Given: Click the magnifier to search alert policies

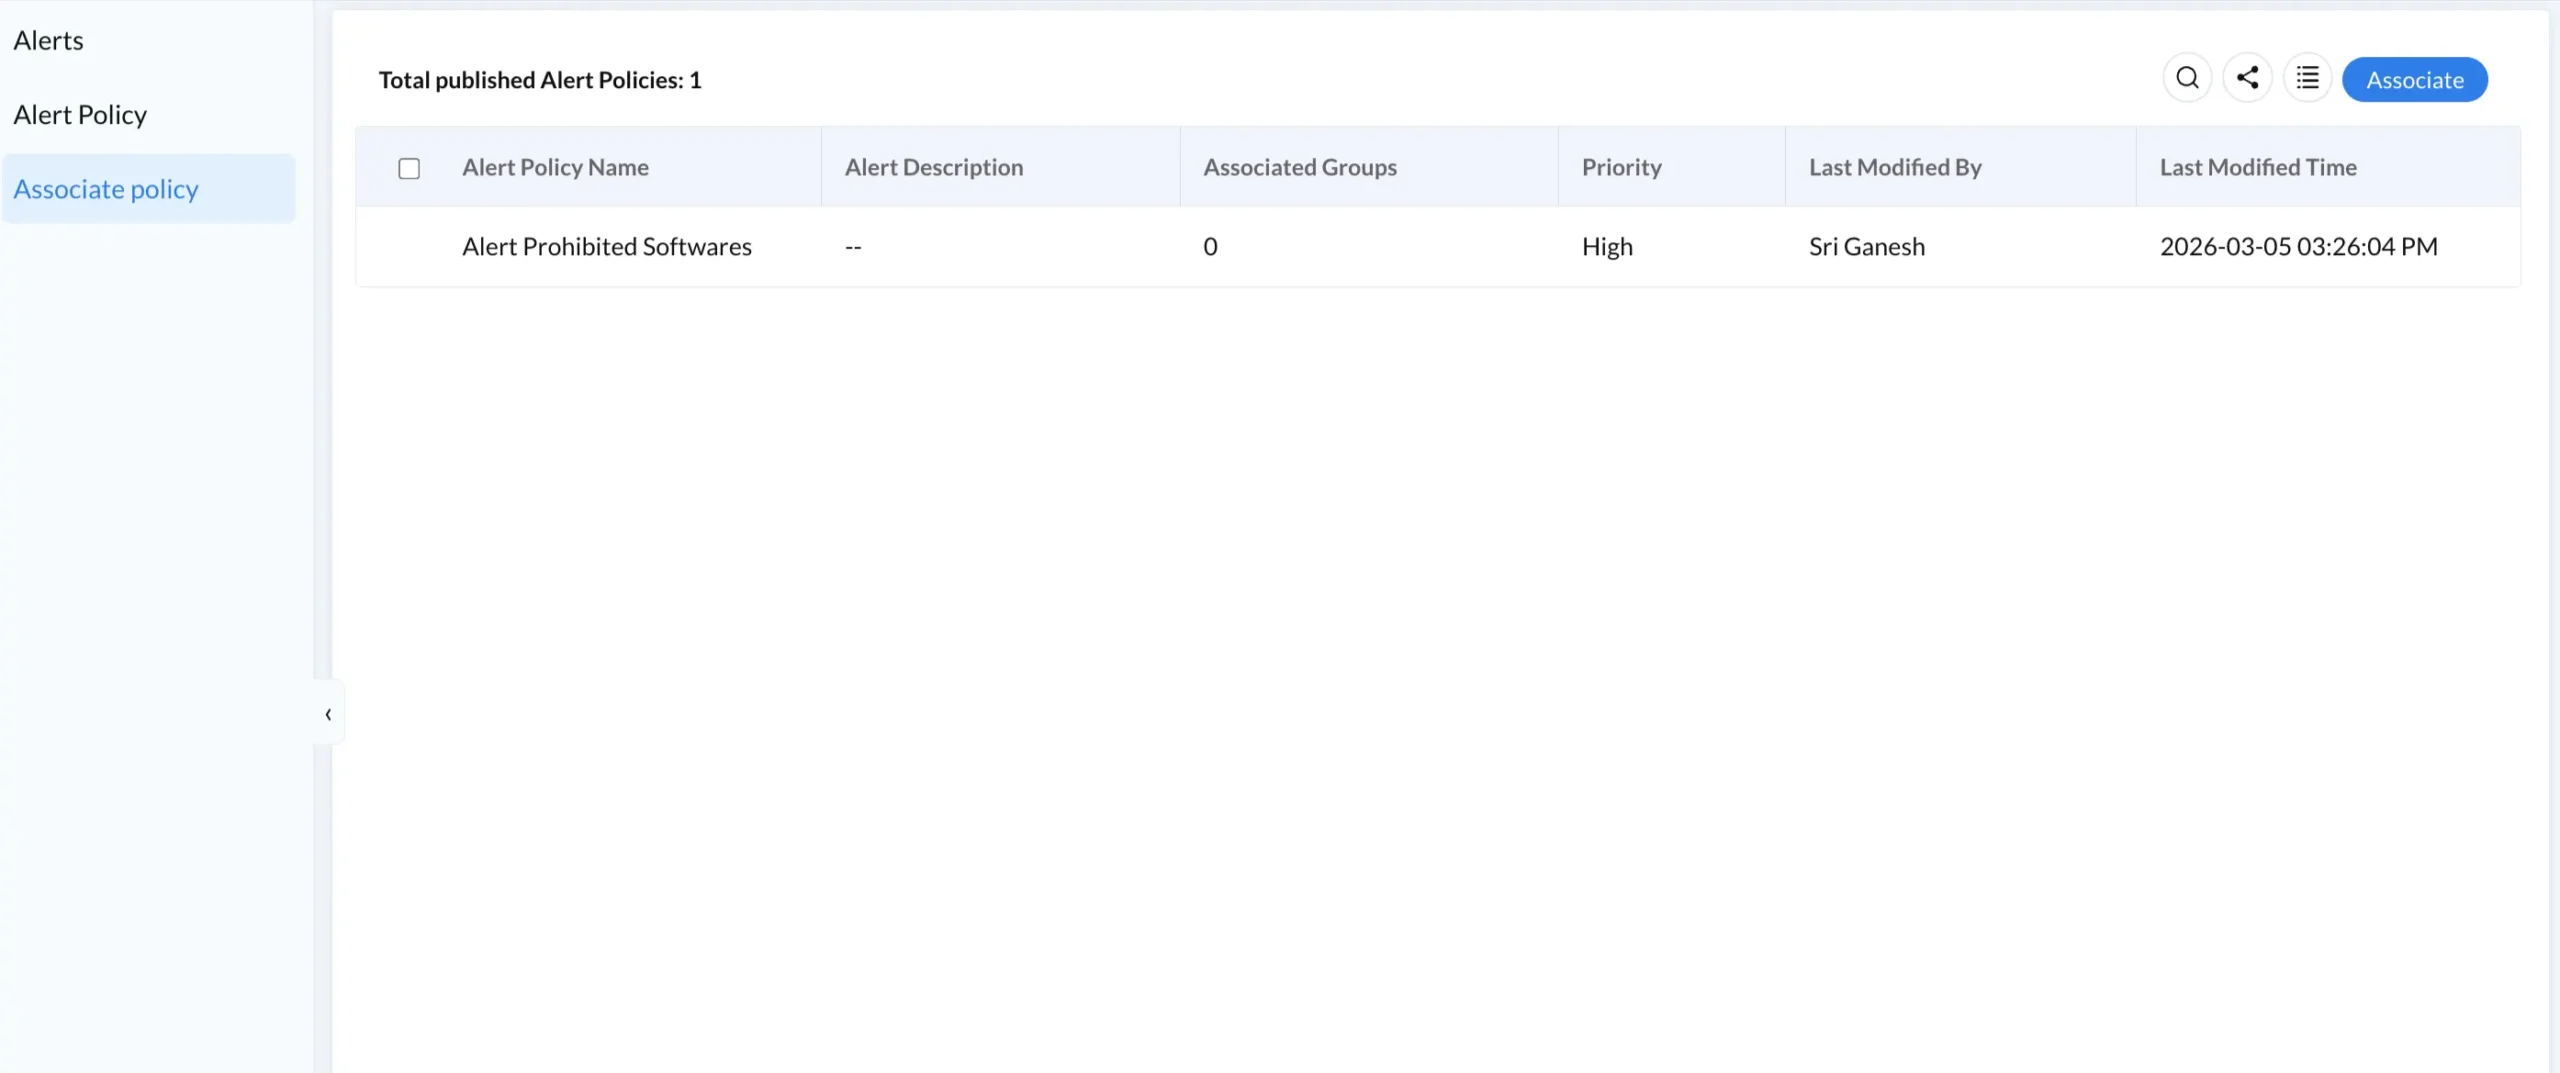Looking at the screenshot, I should [2187, 77].
